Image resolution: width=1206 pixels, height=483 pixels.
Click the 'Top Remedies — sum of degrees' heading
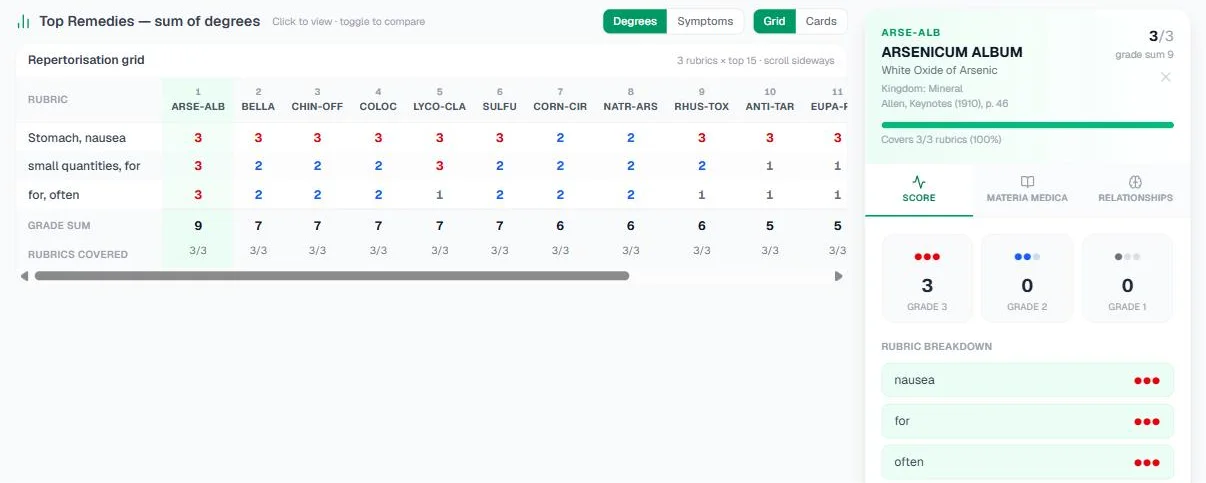click(150, 21)
